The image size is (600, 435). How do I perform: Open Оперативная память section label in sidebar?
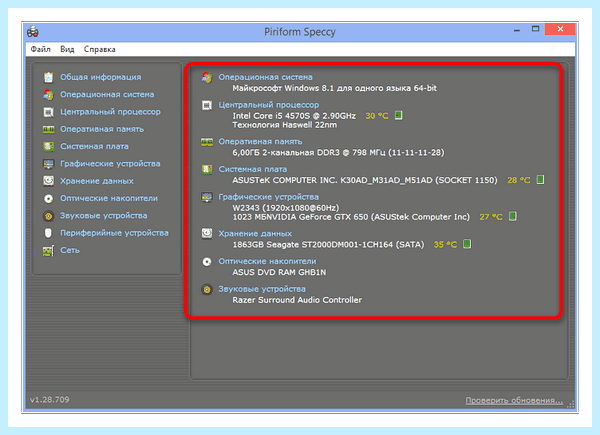click(x=102, y=129)
